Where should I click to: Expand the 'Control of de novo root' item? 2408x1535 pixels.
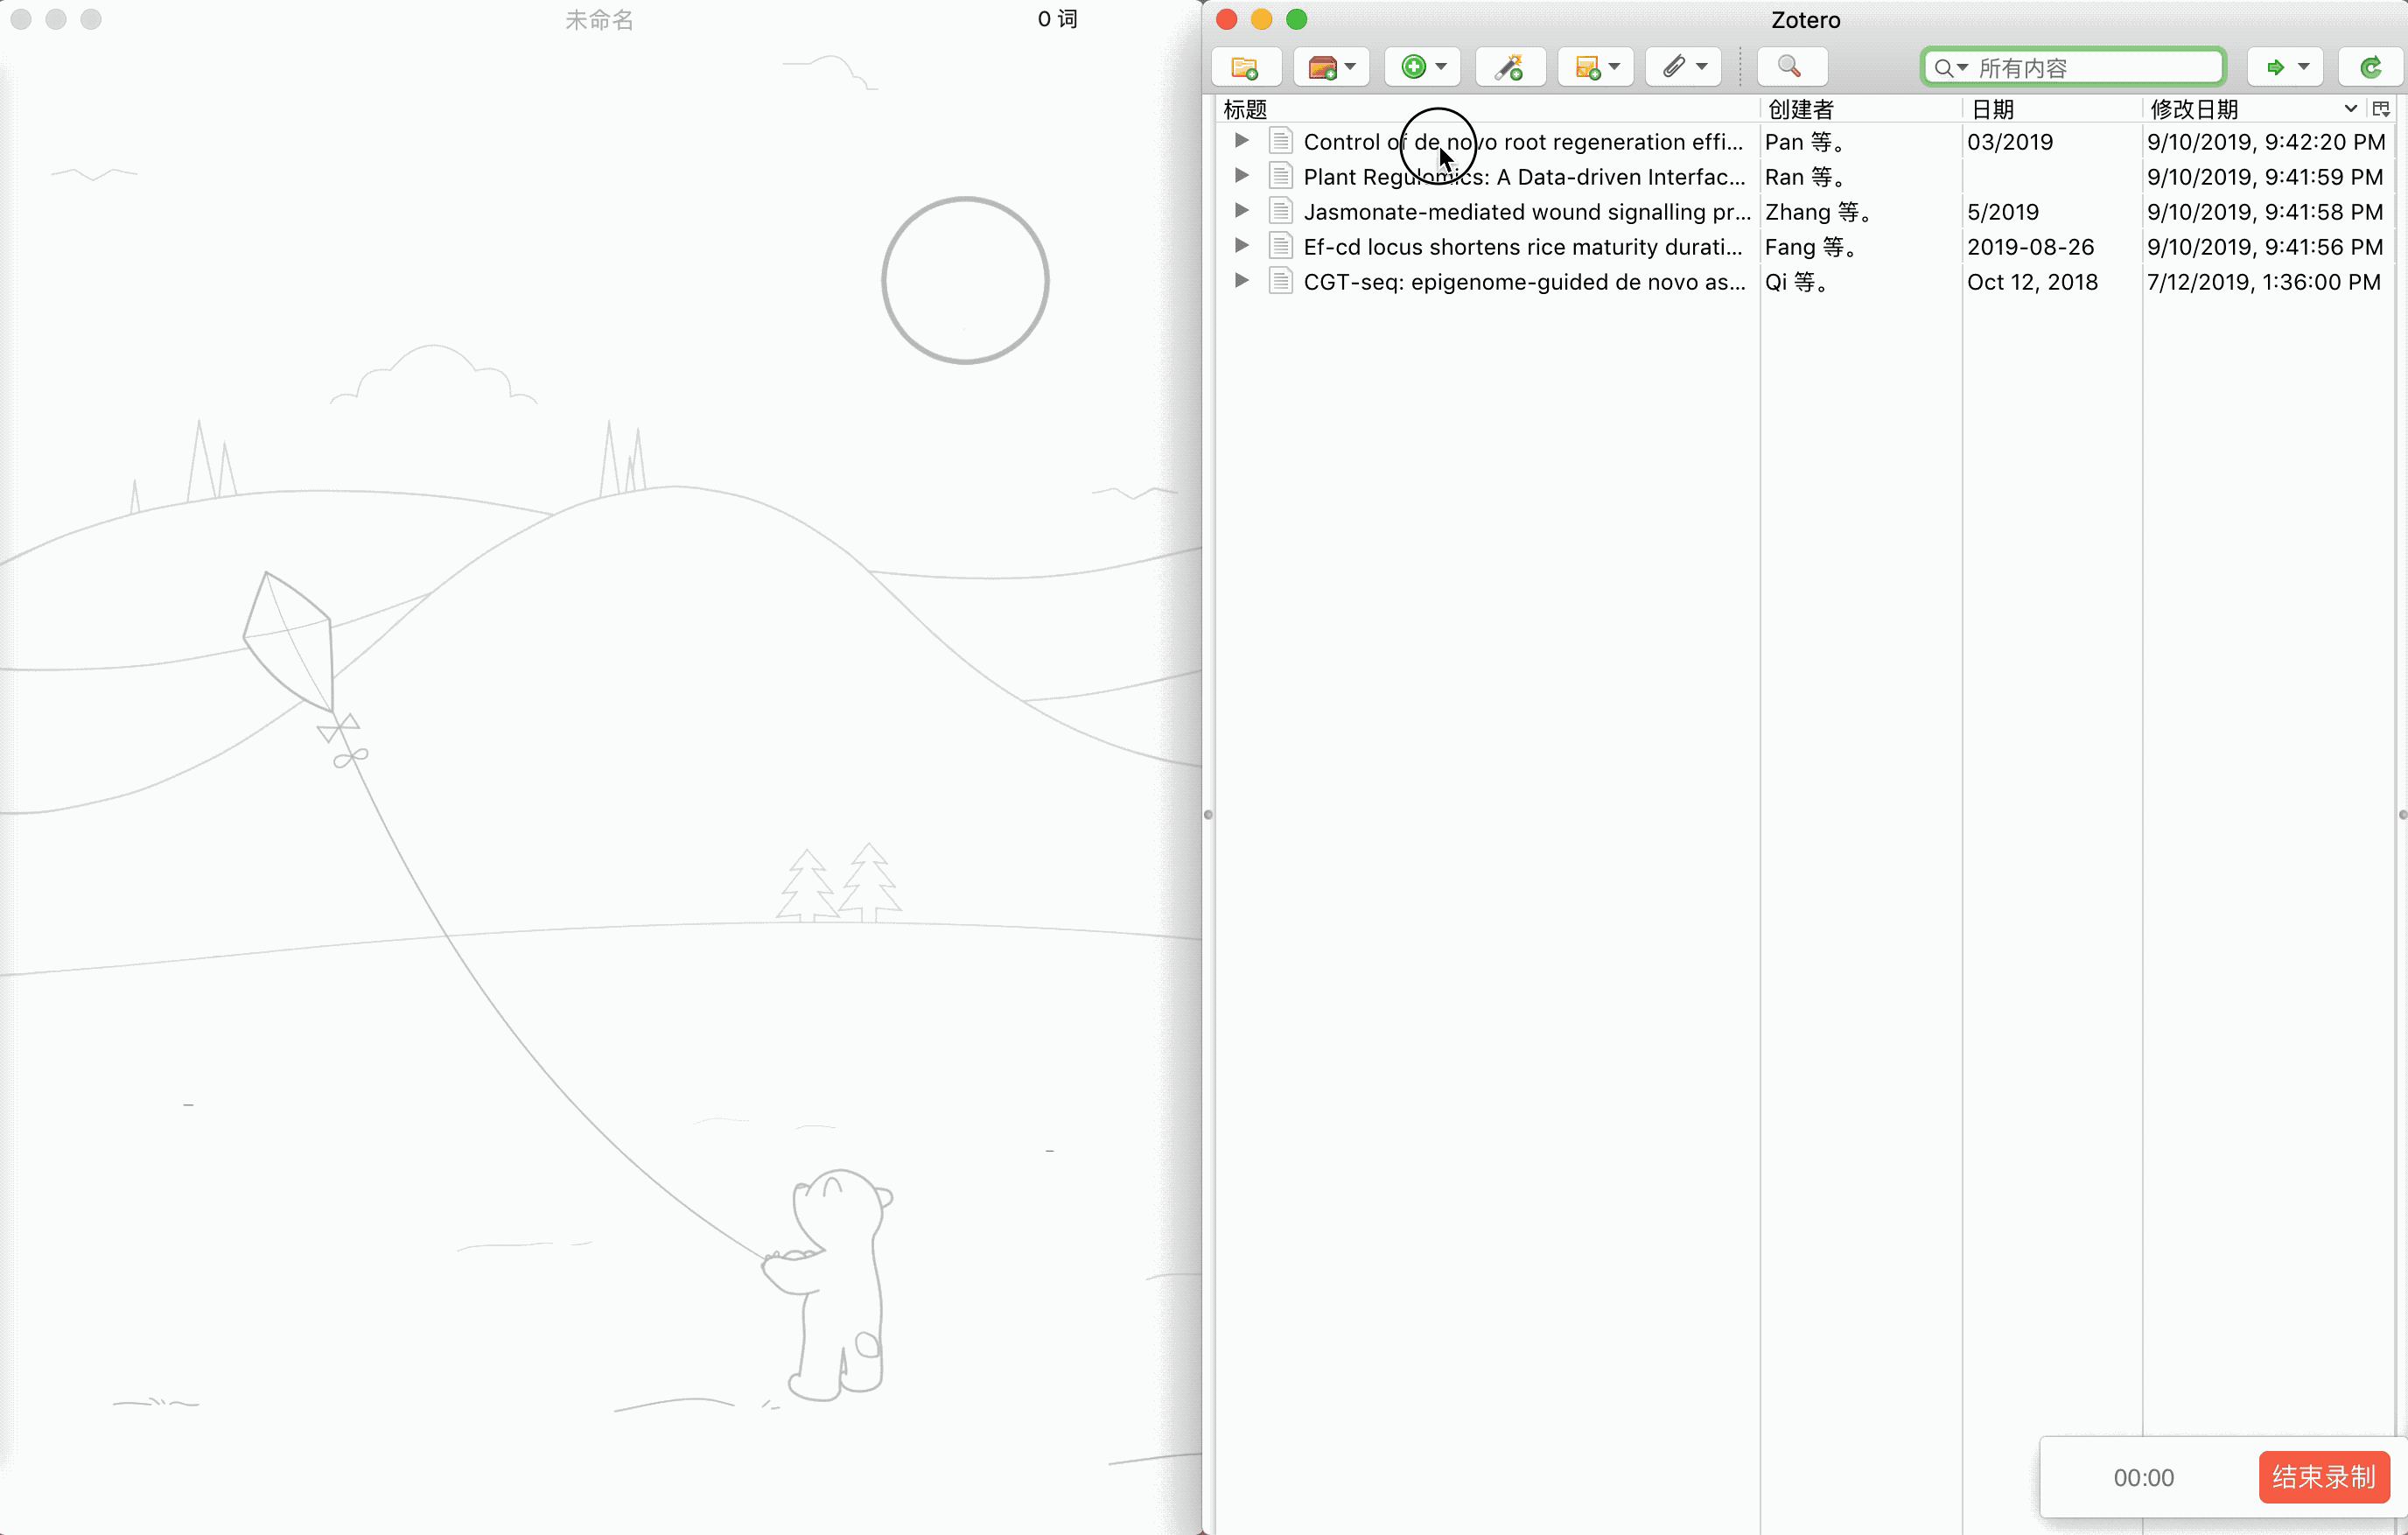pyautogui.click(x=1241, y=141)
